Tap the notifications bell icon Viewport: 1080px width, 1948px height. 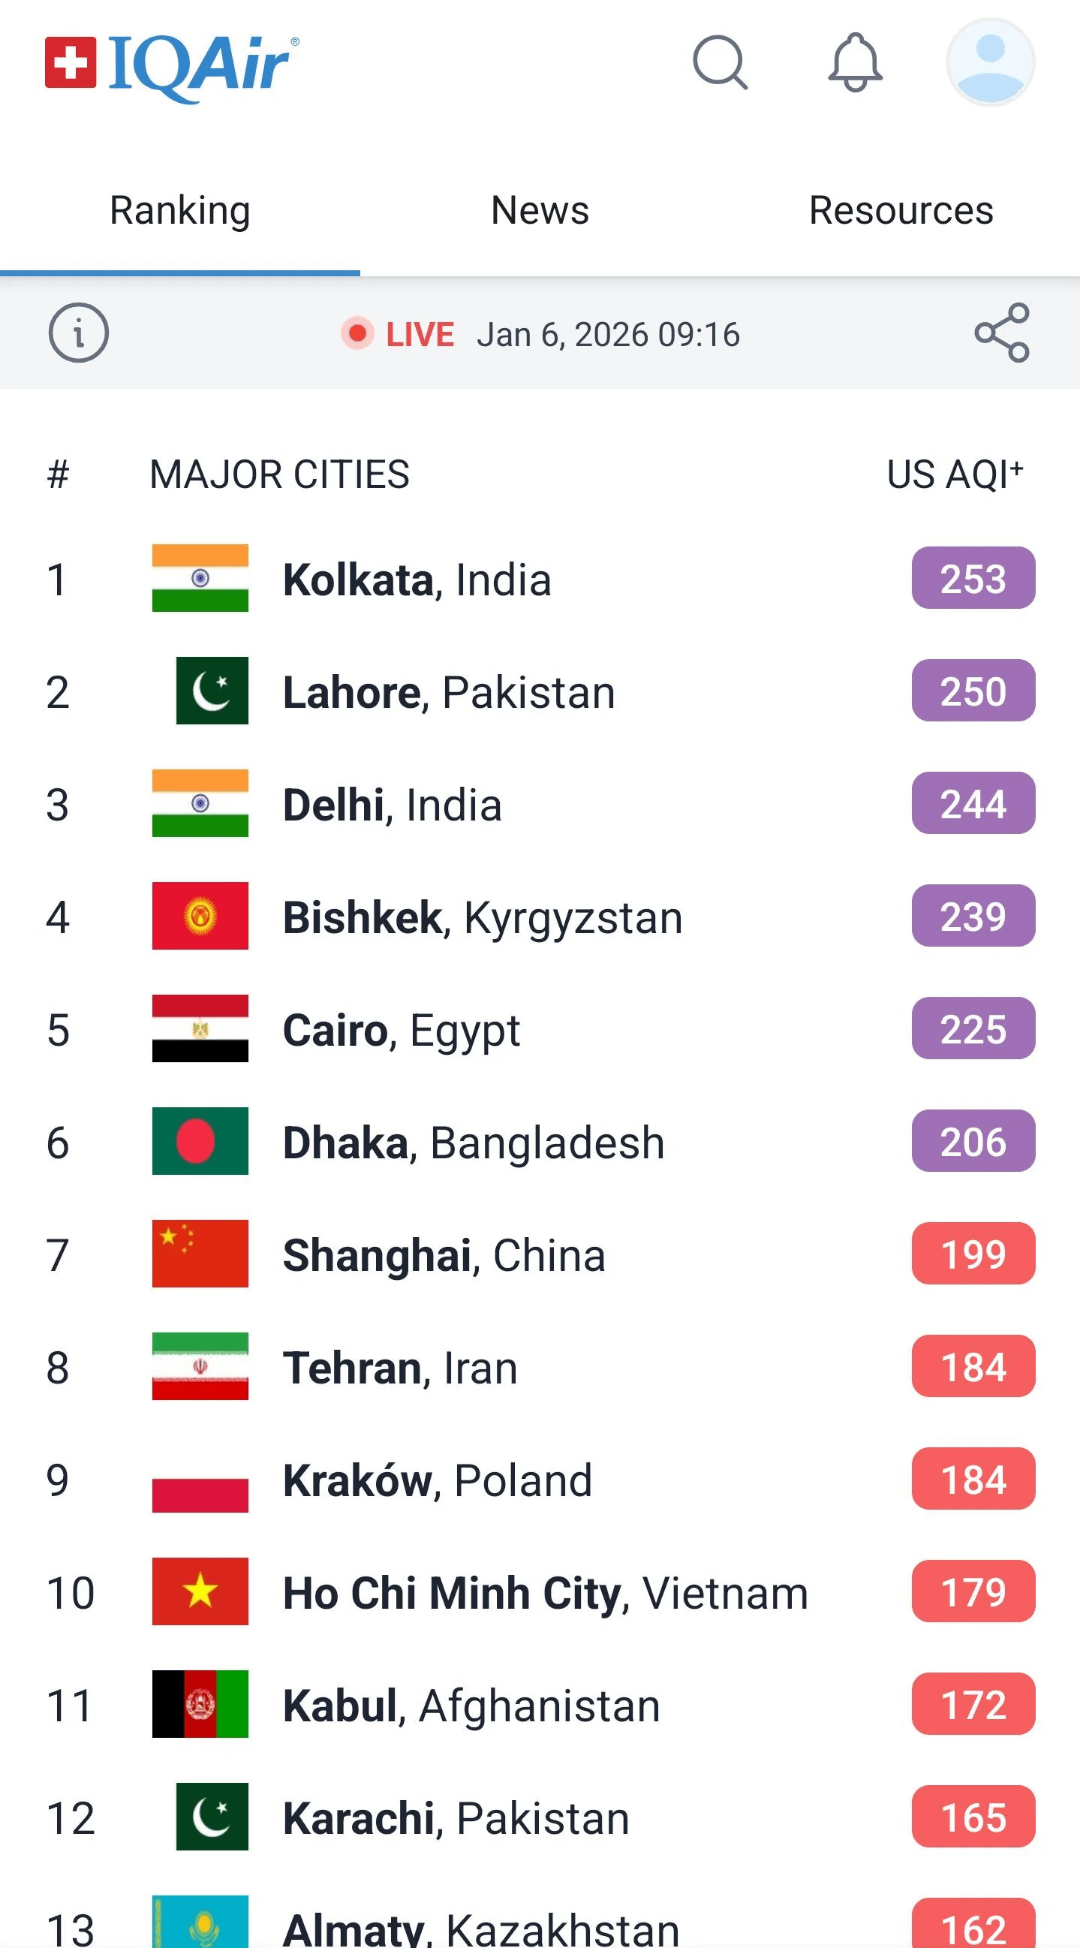pyautogui.click(x=855, y=63)
